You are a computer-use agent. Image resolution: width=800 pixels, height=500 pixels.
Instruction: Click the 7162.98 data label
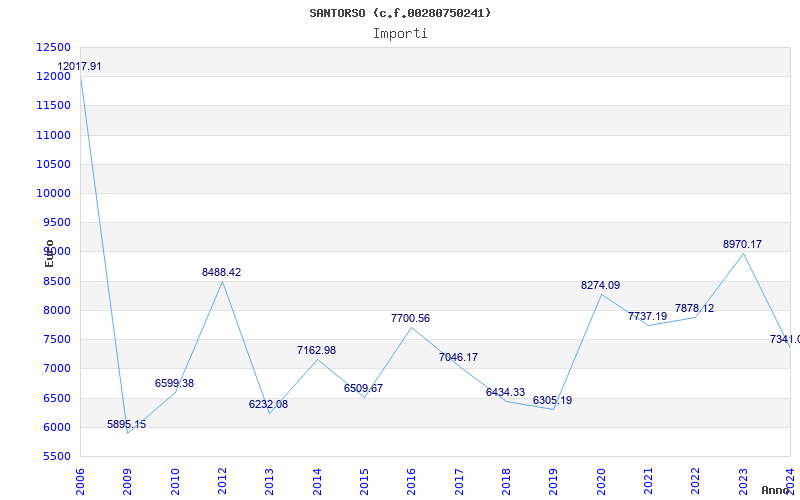click(x=316, y=351)
